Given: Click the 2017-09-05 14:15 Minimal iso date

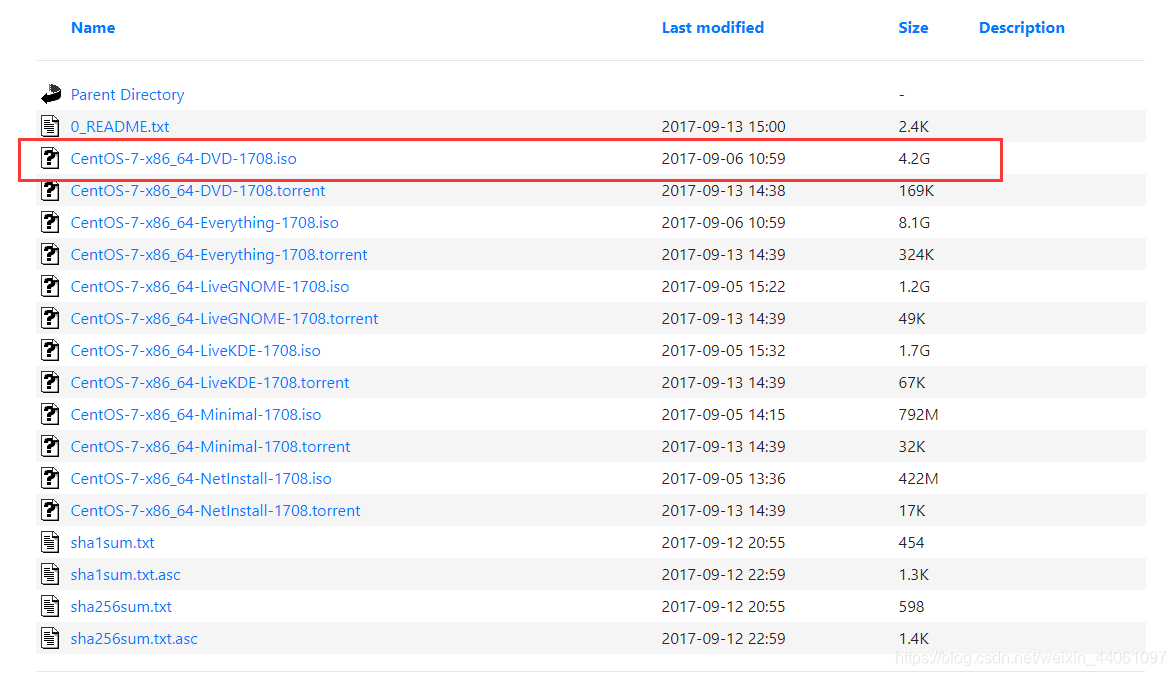Looking at the screenshot, I should click(x=724, y=415).
